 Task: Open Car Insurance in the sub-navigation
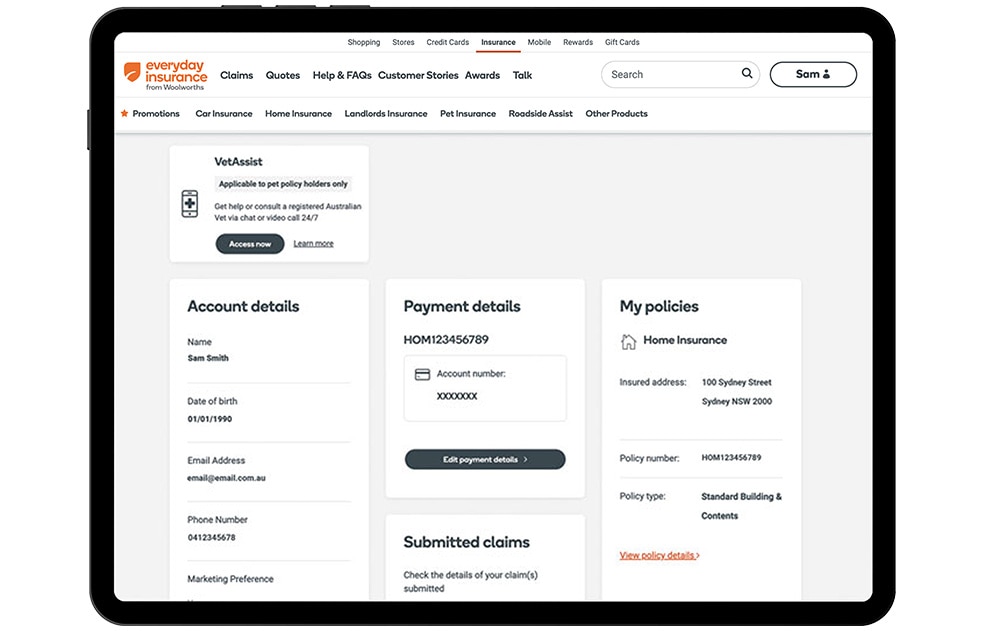point(224,114)
